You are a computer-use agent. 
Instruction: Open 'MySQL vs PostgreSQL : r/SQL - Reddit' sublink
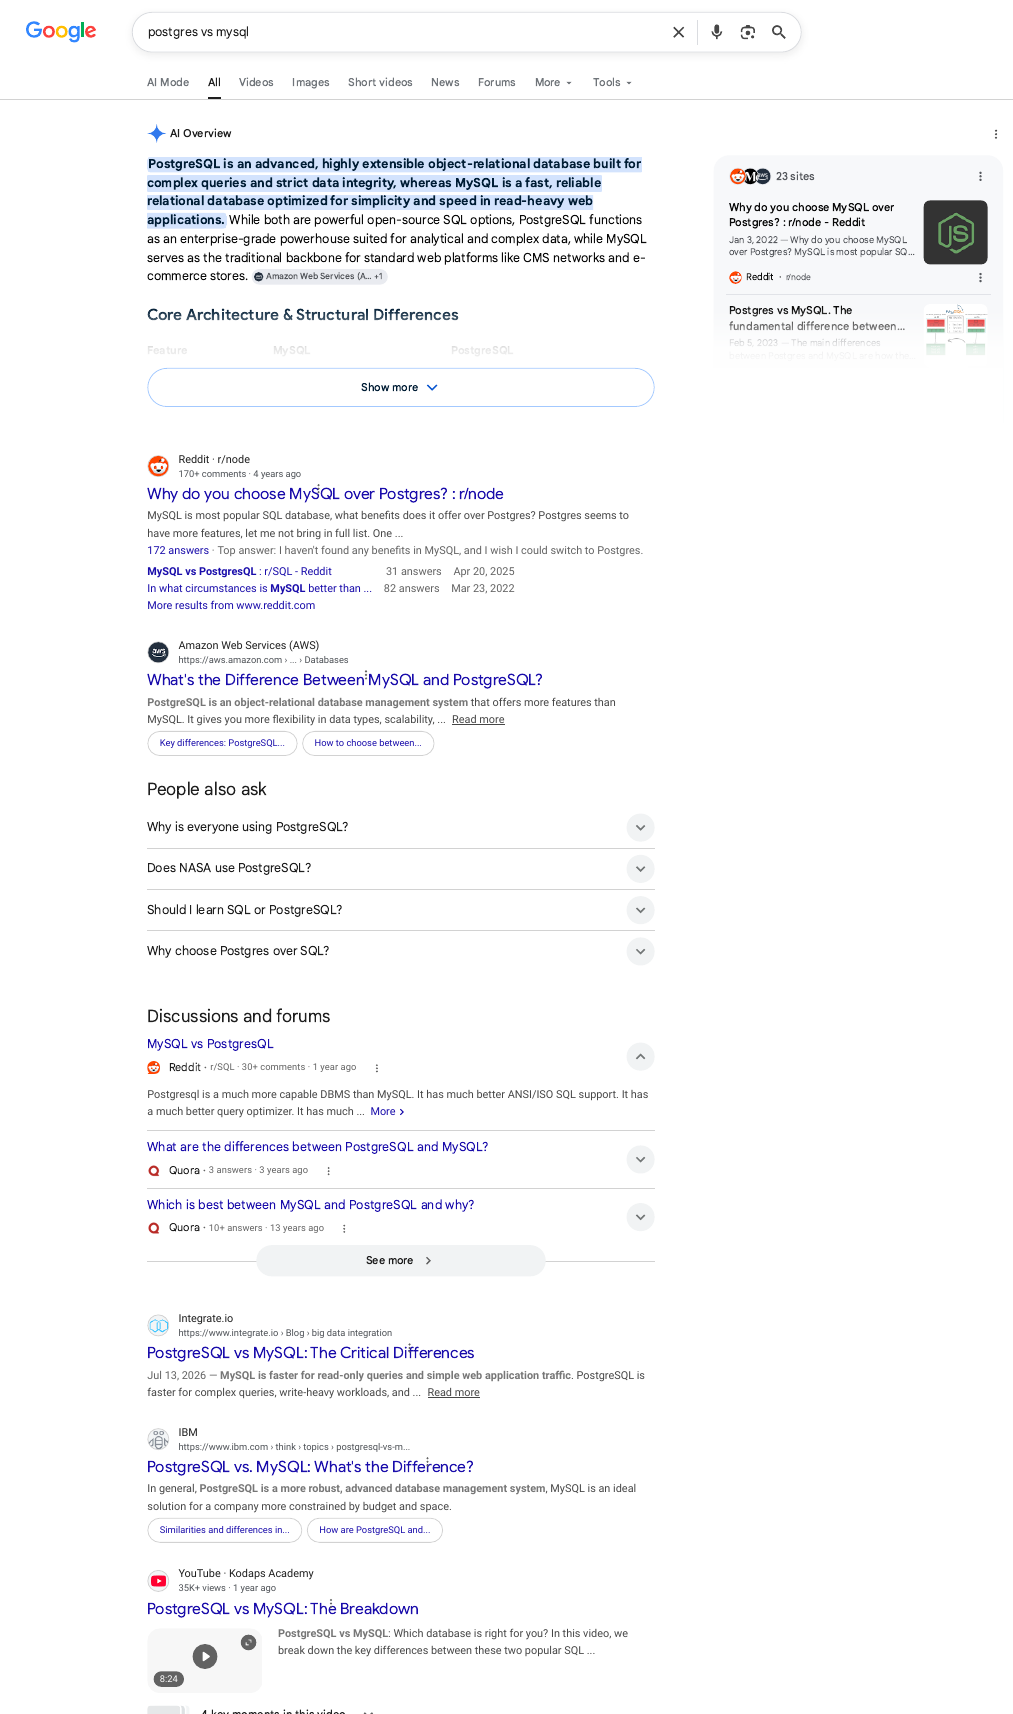click(239, 572)
